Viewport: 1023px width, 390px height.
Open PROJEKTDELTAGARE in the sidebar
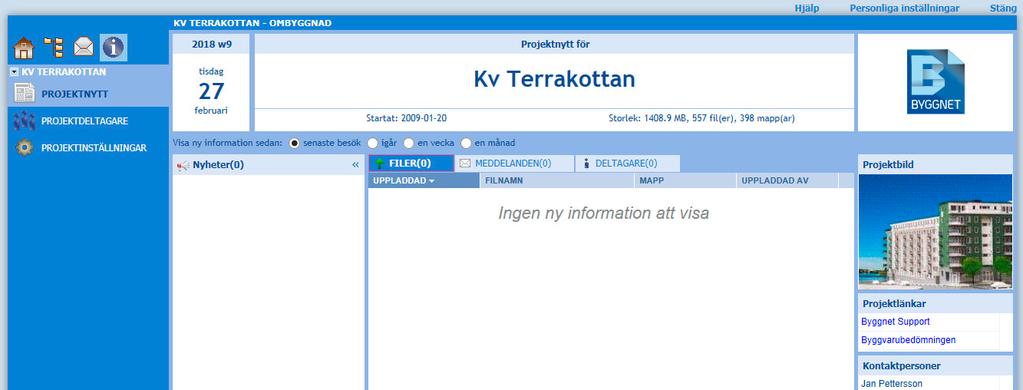click(84, 121)
